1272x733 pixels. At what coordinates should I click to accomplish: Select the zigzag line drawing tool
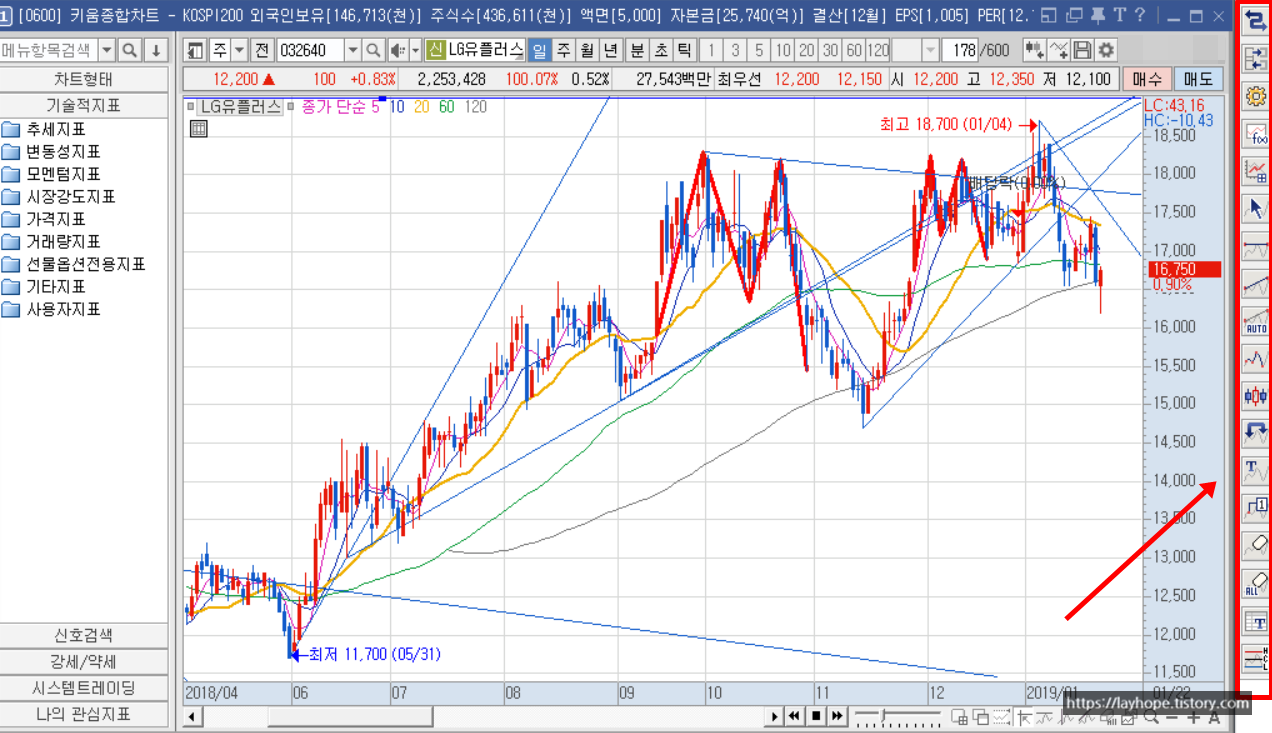click(x=1255, y=358)
